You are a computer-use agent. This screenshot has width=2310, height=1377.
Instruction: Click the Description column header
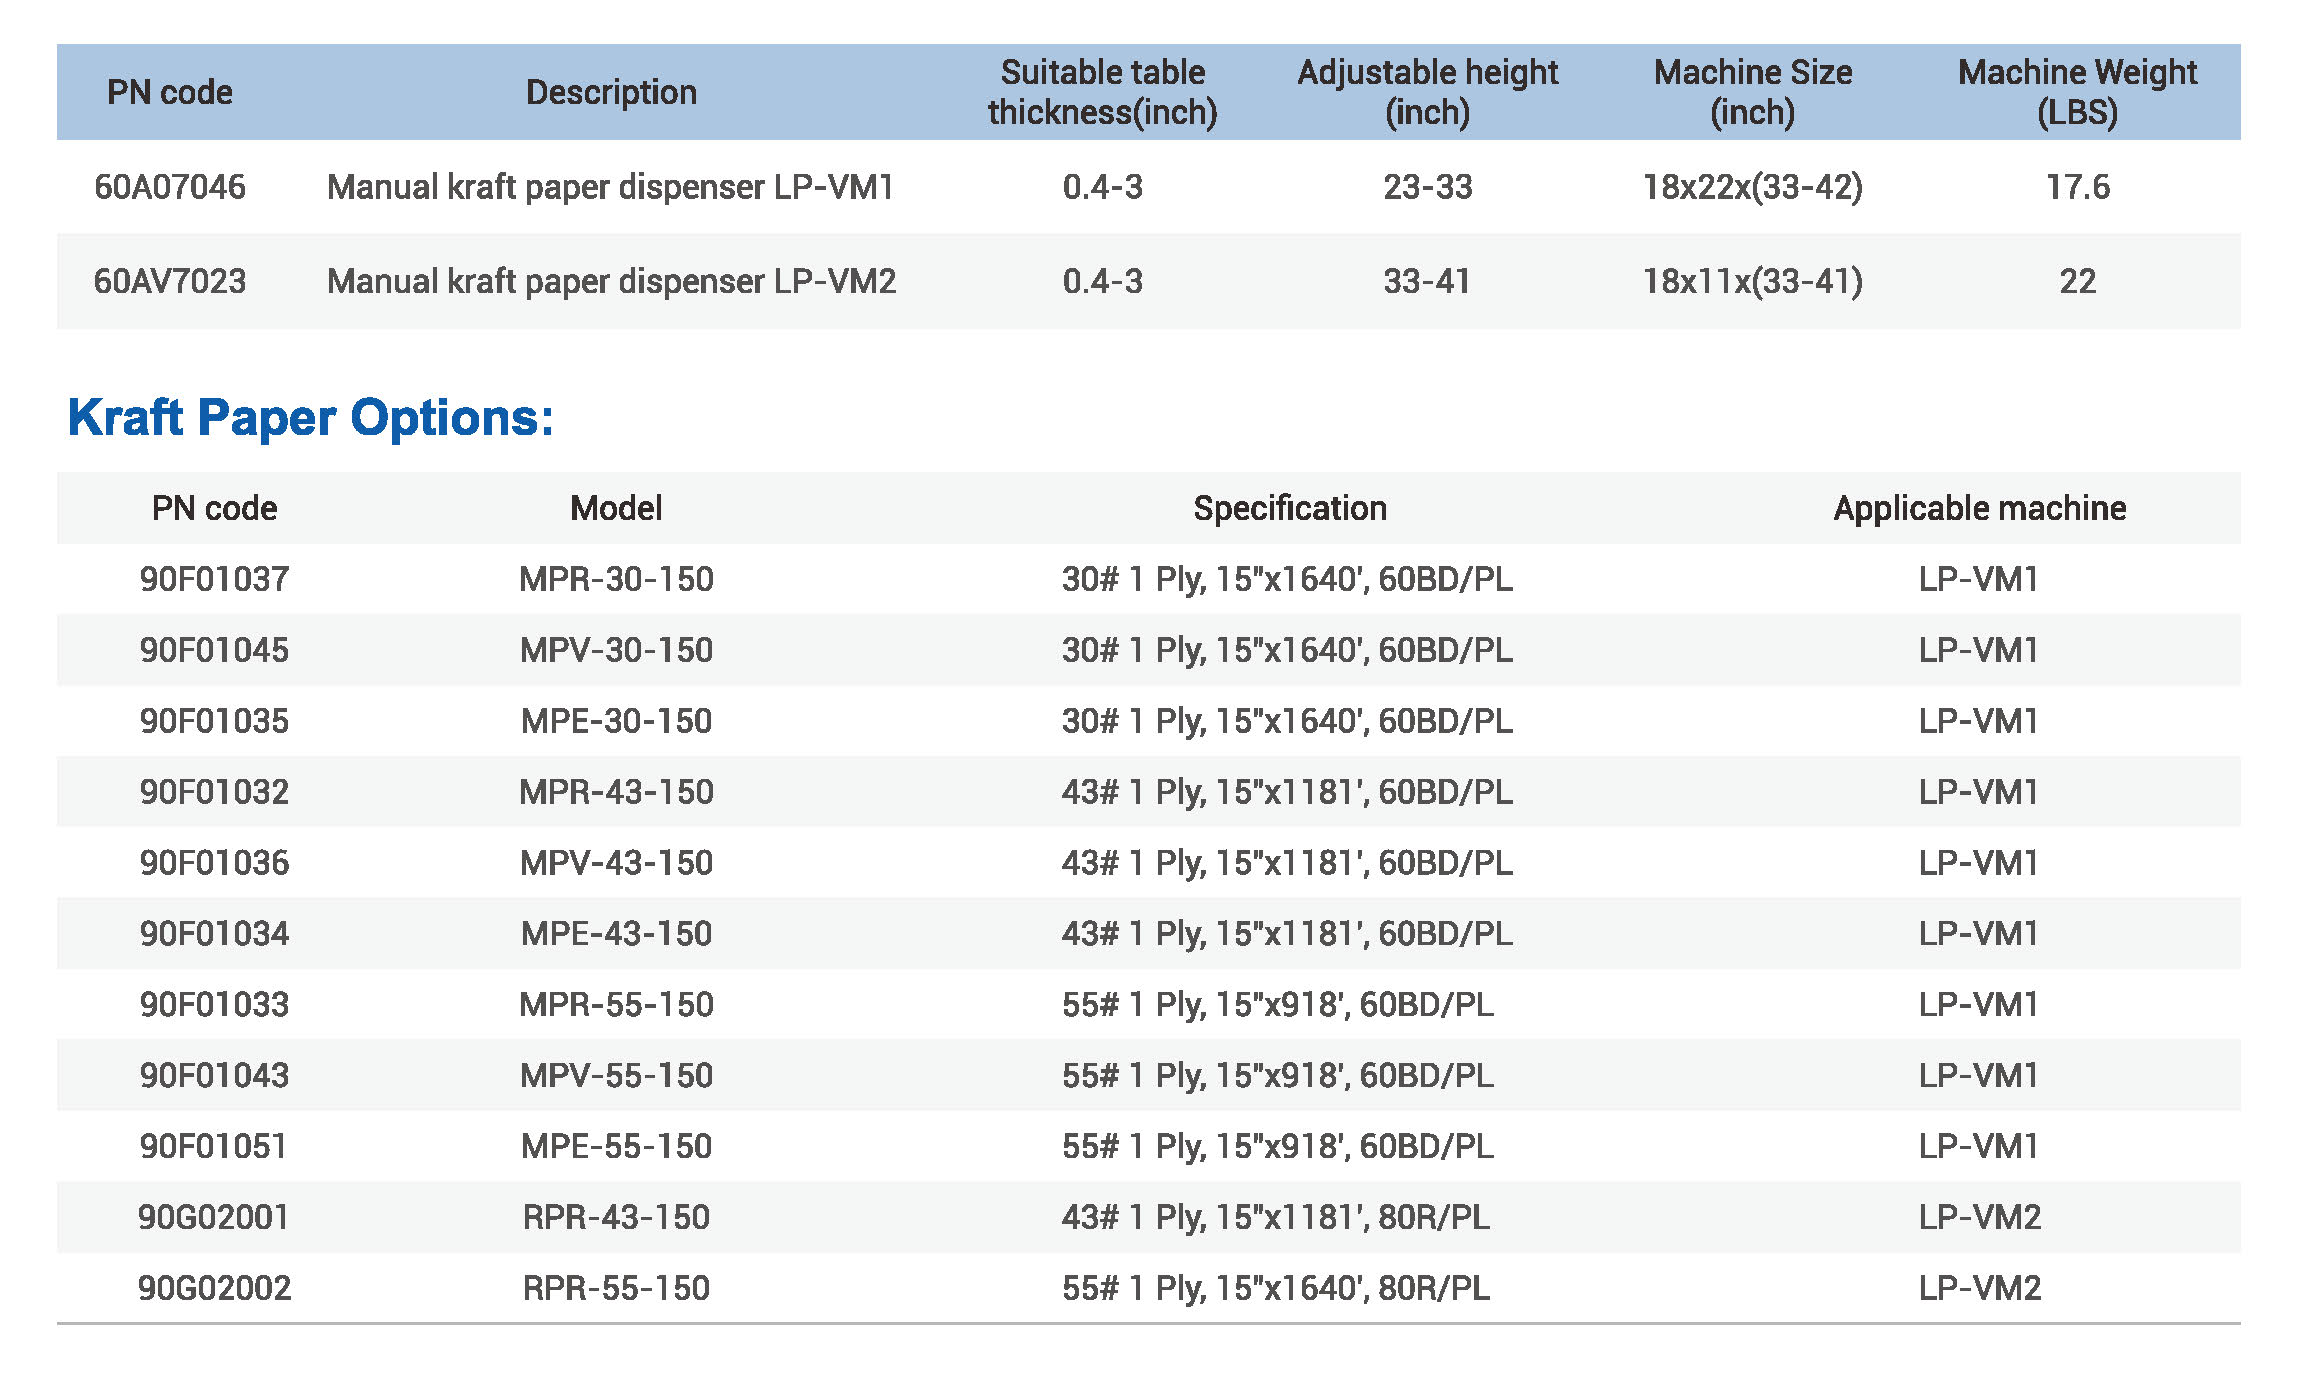[x=611, y=92]
